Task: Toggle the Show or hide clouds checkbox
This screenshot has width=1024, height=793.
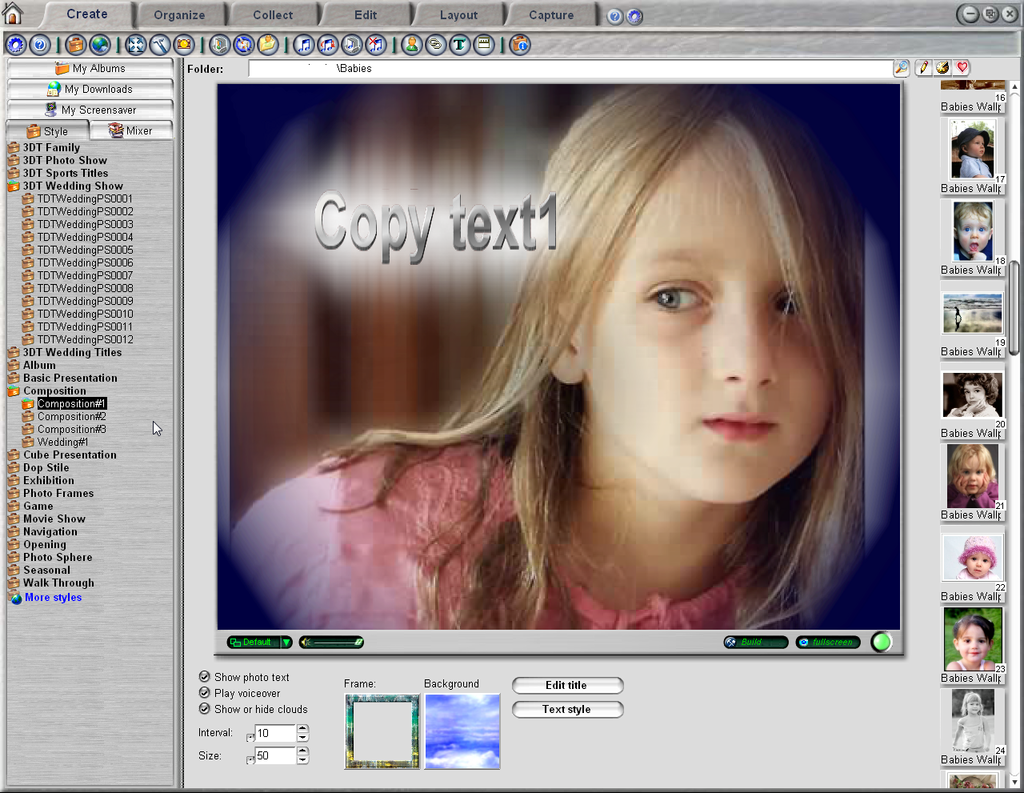Action: [x=205, y=709]
